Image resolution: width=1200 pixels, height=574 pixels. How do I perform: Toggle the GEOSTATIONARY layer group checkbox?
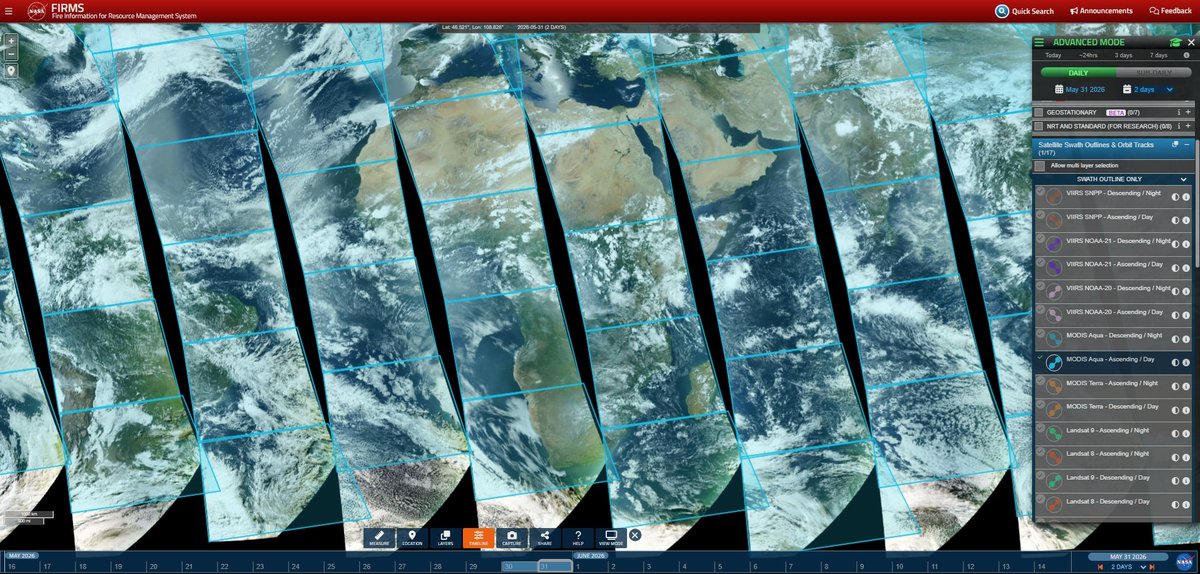[1039, 112]
